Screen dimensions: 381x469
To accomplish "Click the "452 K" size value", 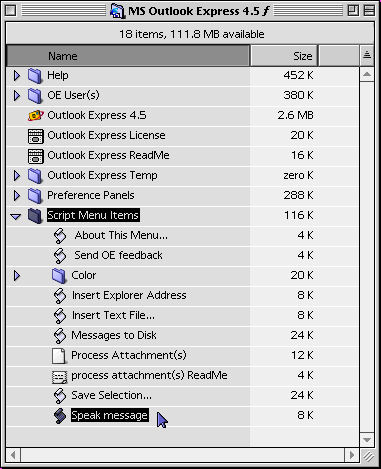I will 298,75.
